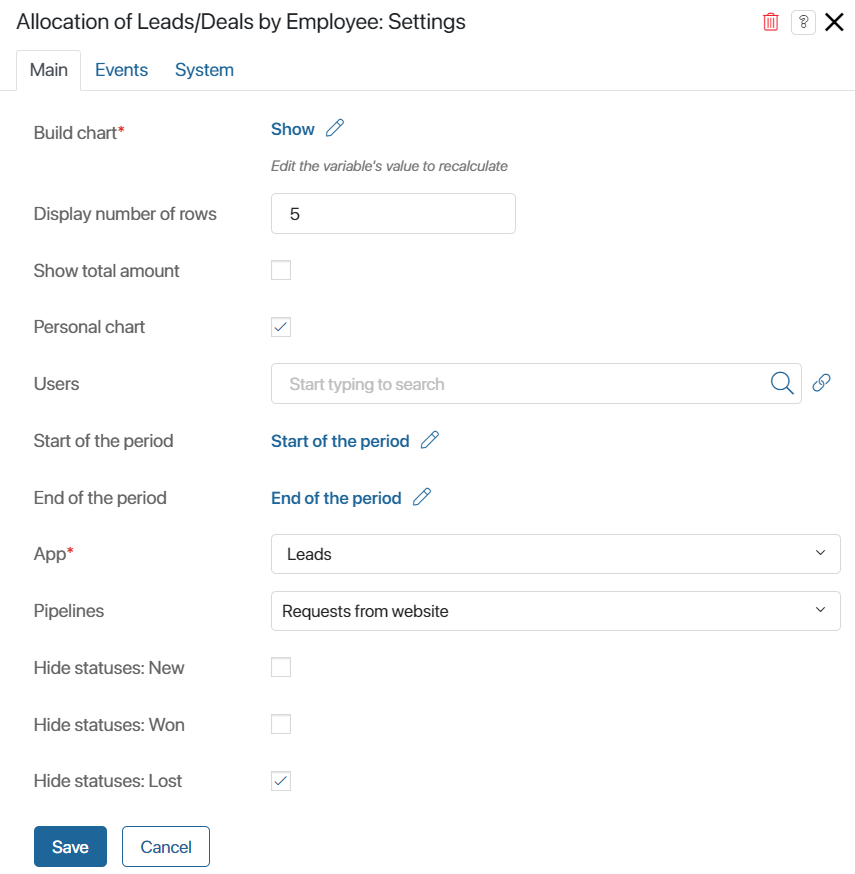Click the Show link for Build chart

tap(293, 129)
